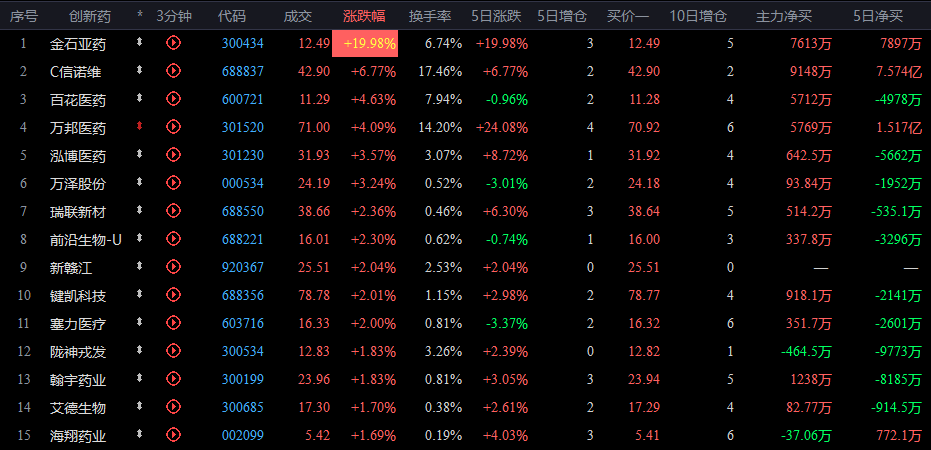Viewport: 931px width, 450px height.
Task: Click the marker icon beside C信诺维
Action: coord(140,70)
